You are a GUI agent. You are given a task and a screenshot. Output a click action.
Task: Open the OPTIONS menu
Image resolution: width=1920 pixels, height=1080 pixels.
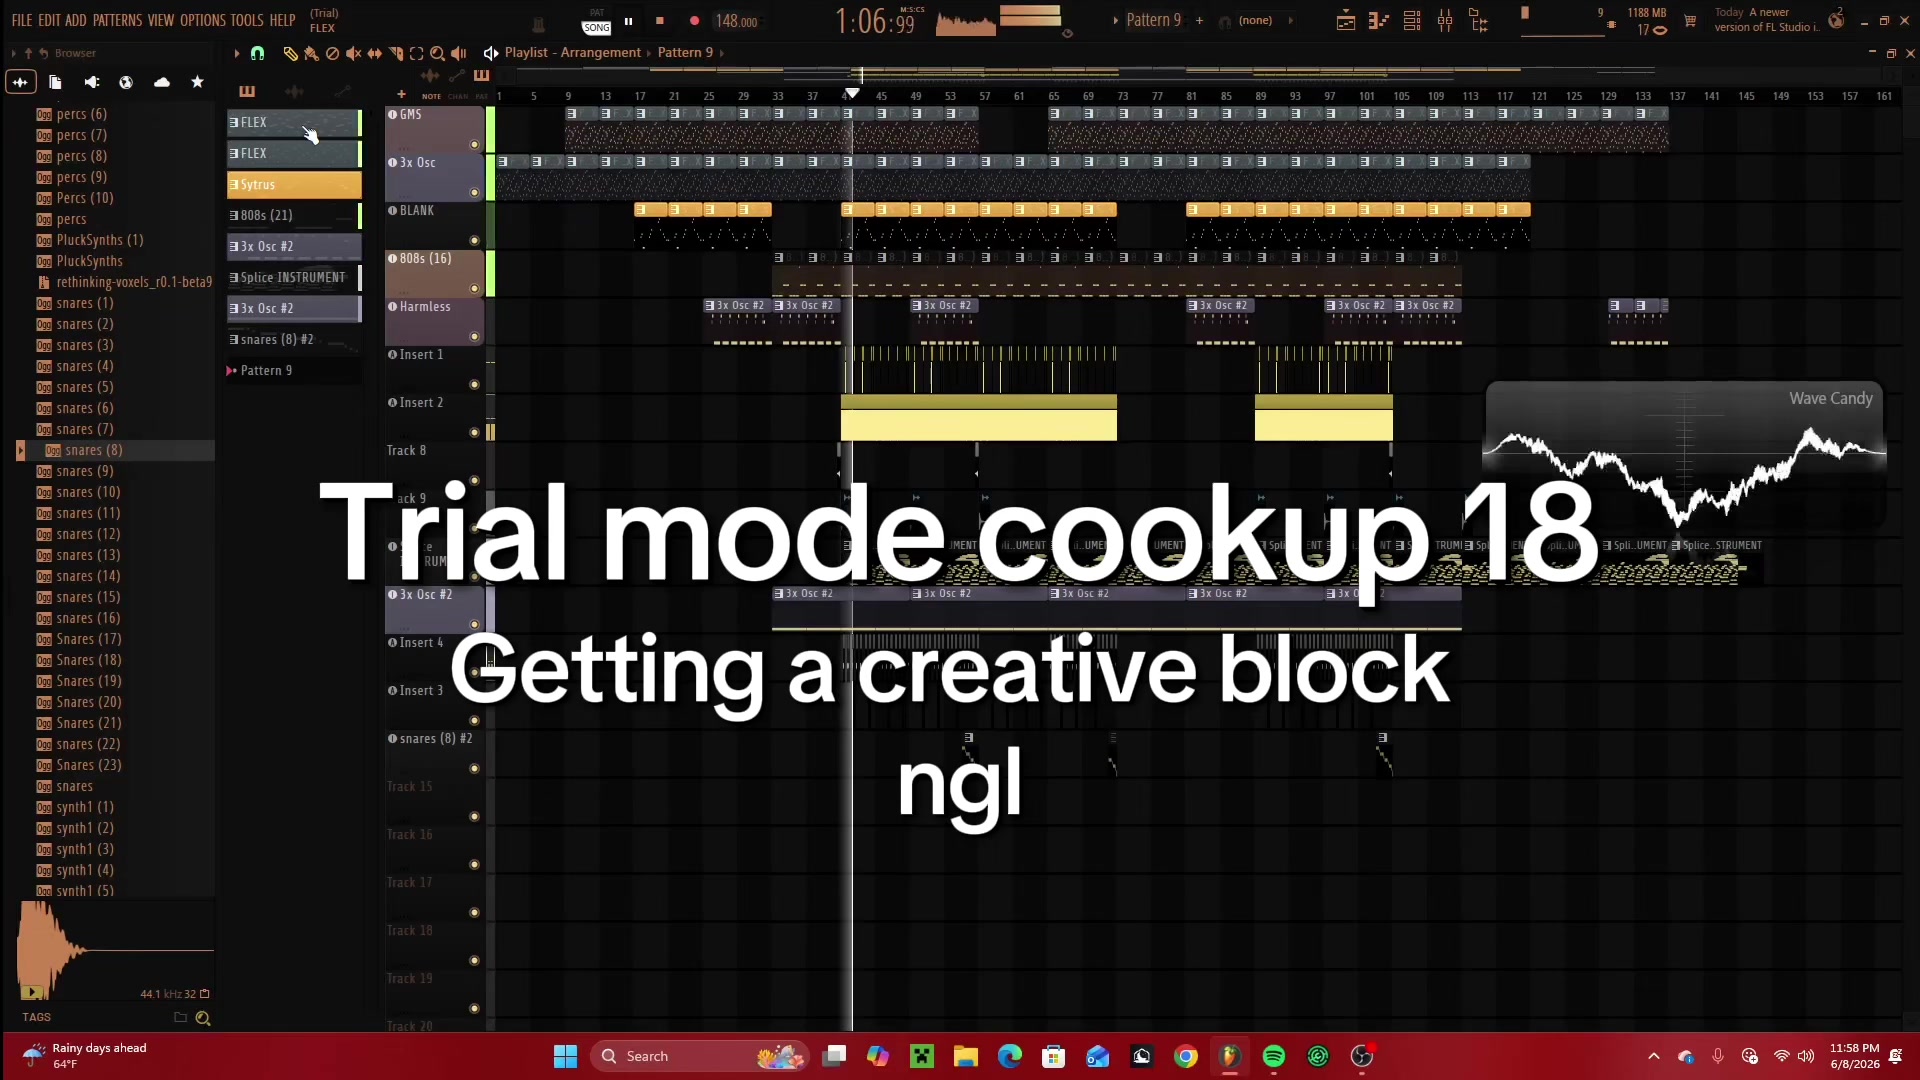[x=203, y=20]
